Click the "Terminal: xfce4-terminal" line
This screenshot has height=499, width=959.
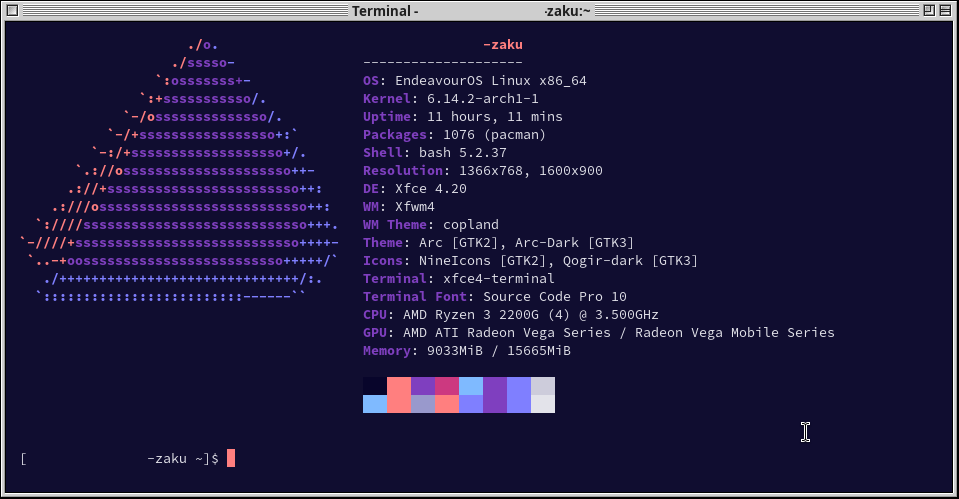click(x=459, y=279)
